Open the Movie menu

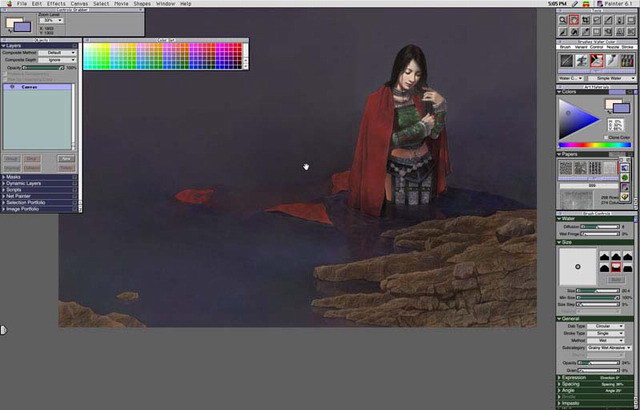(x=121, y=4)
